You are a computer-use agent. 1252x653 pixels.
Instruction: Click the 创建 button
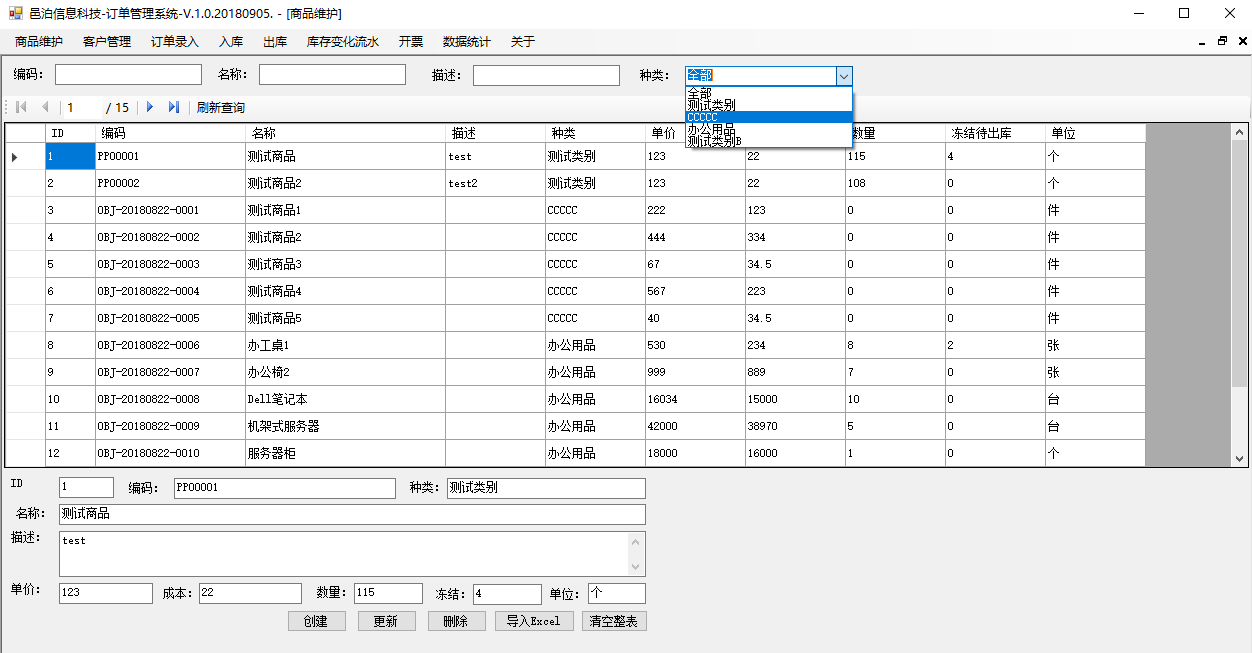[316, 621]
